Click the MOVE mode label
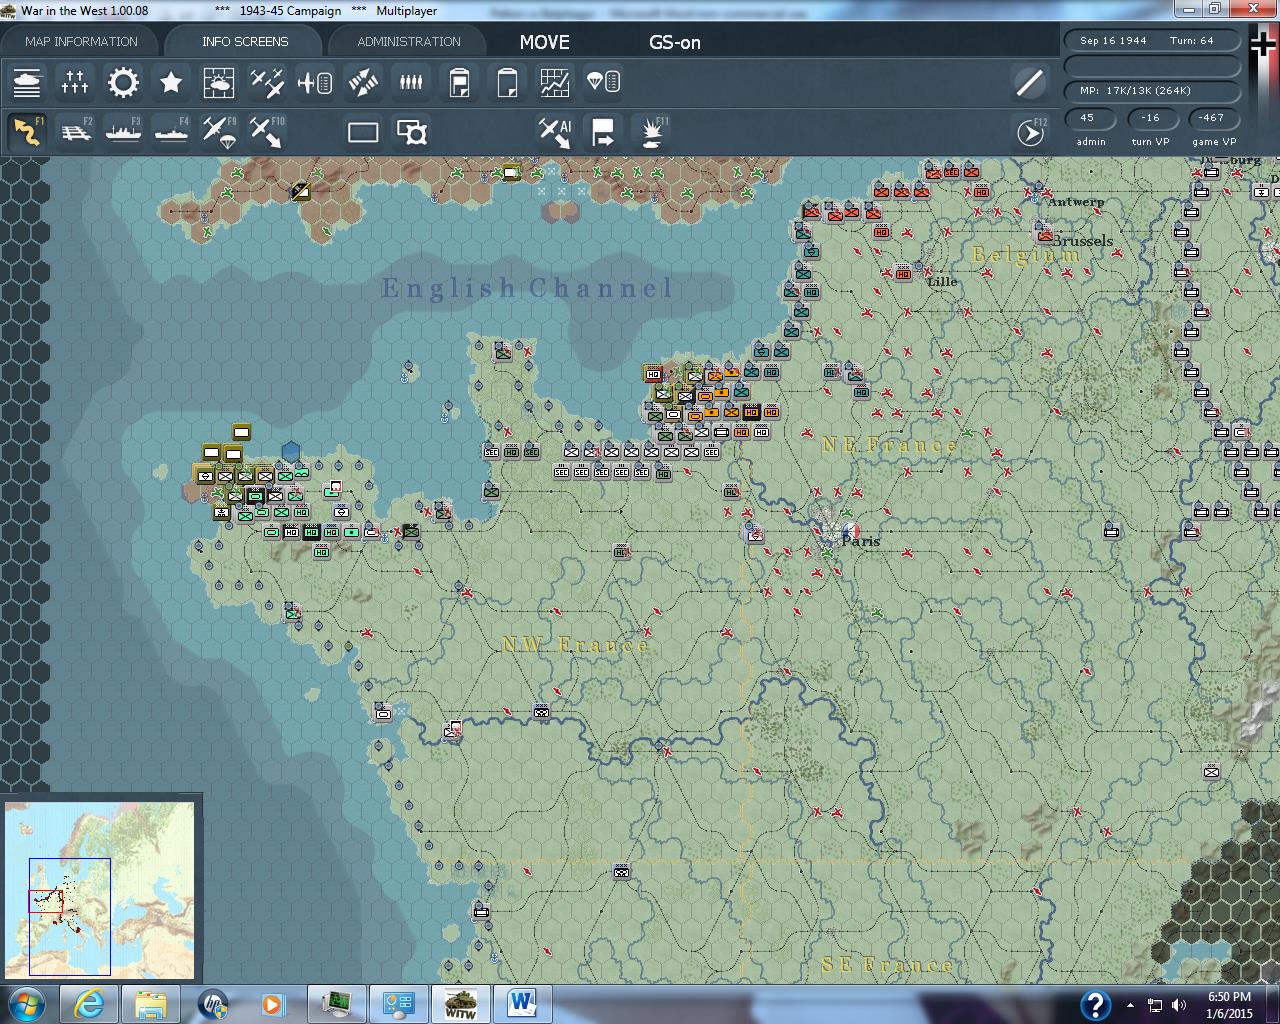This screenshot has height=1024, width=1280. tap(544, 42)
